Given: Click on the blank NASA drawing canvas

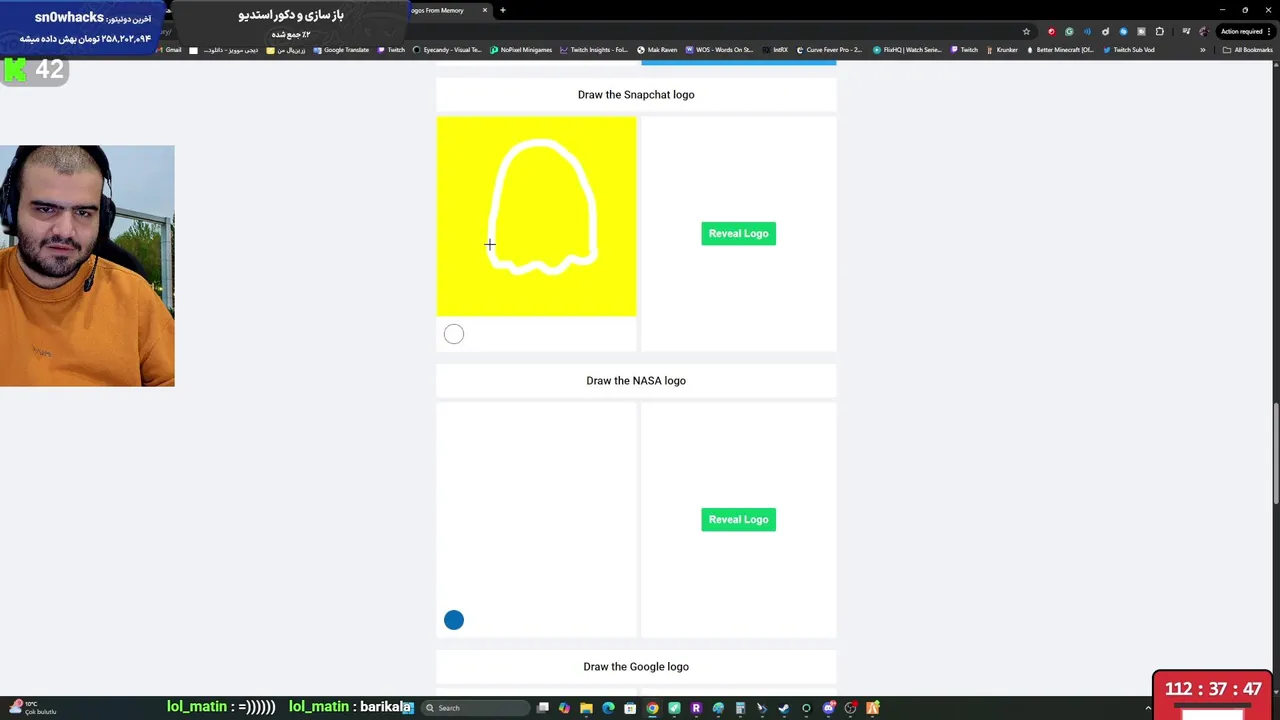Looking at the screenshot, I should (536, 502).
